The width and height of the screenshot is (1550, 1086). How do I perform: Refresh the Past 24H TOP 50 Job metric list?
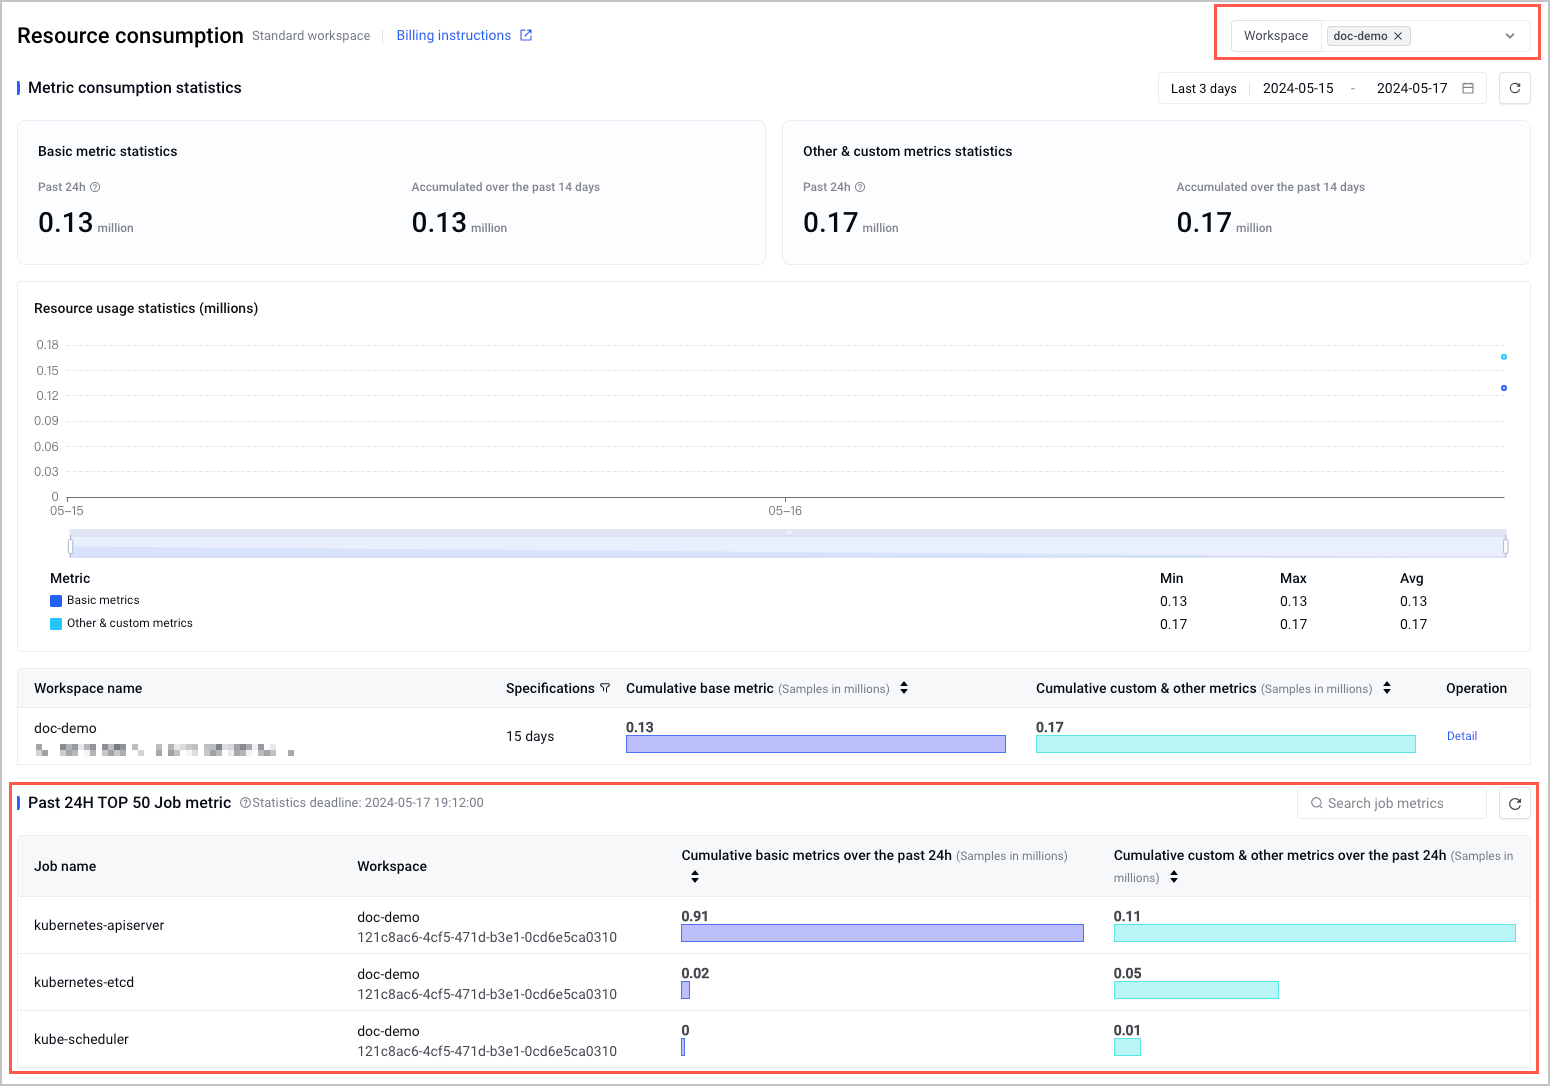[1515, 803]
